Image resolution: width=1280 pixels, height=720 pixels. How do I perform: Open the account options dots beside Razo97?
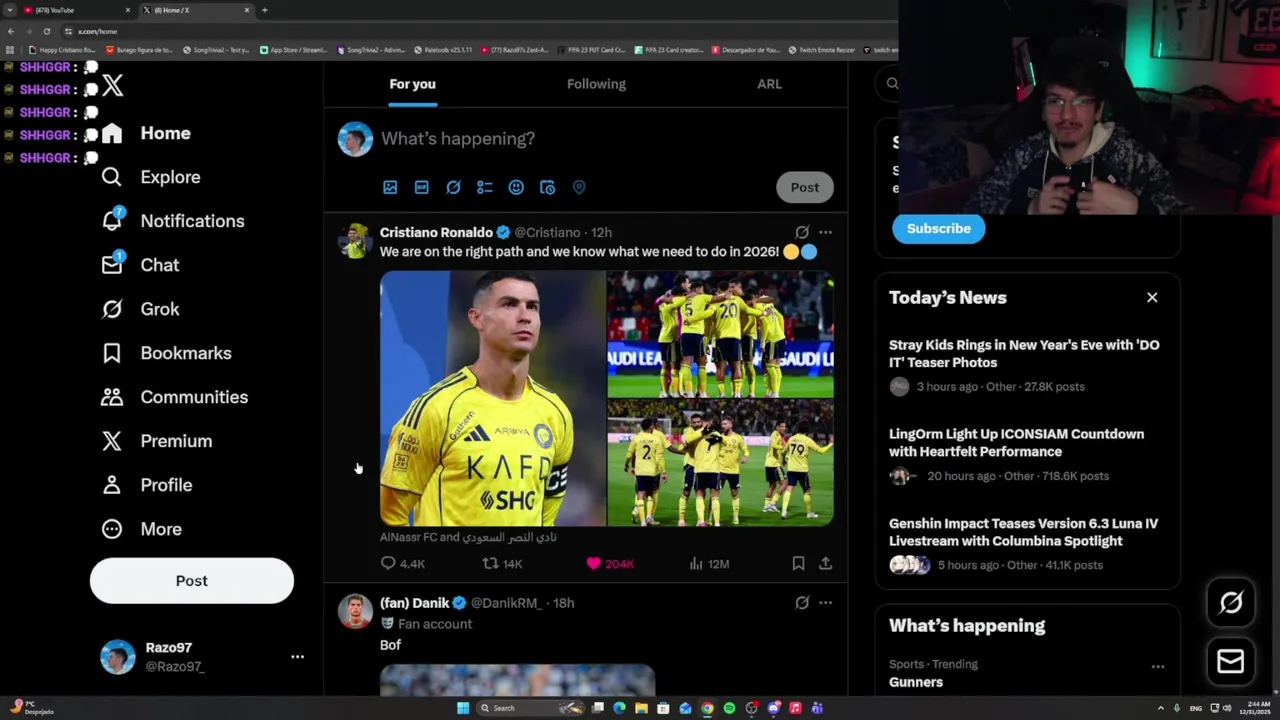(297, 657)
